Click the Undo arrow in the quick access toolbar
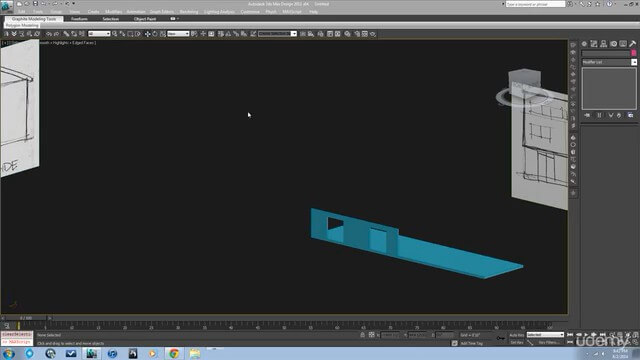 point(43,4)
